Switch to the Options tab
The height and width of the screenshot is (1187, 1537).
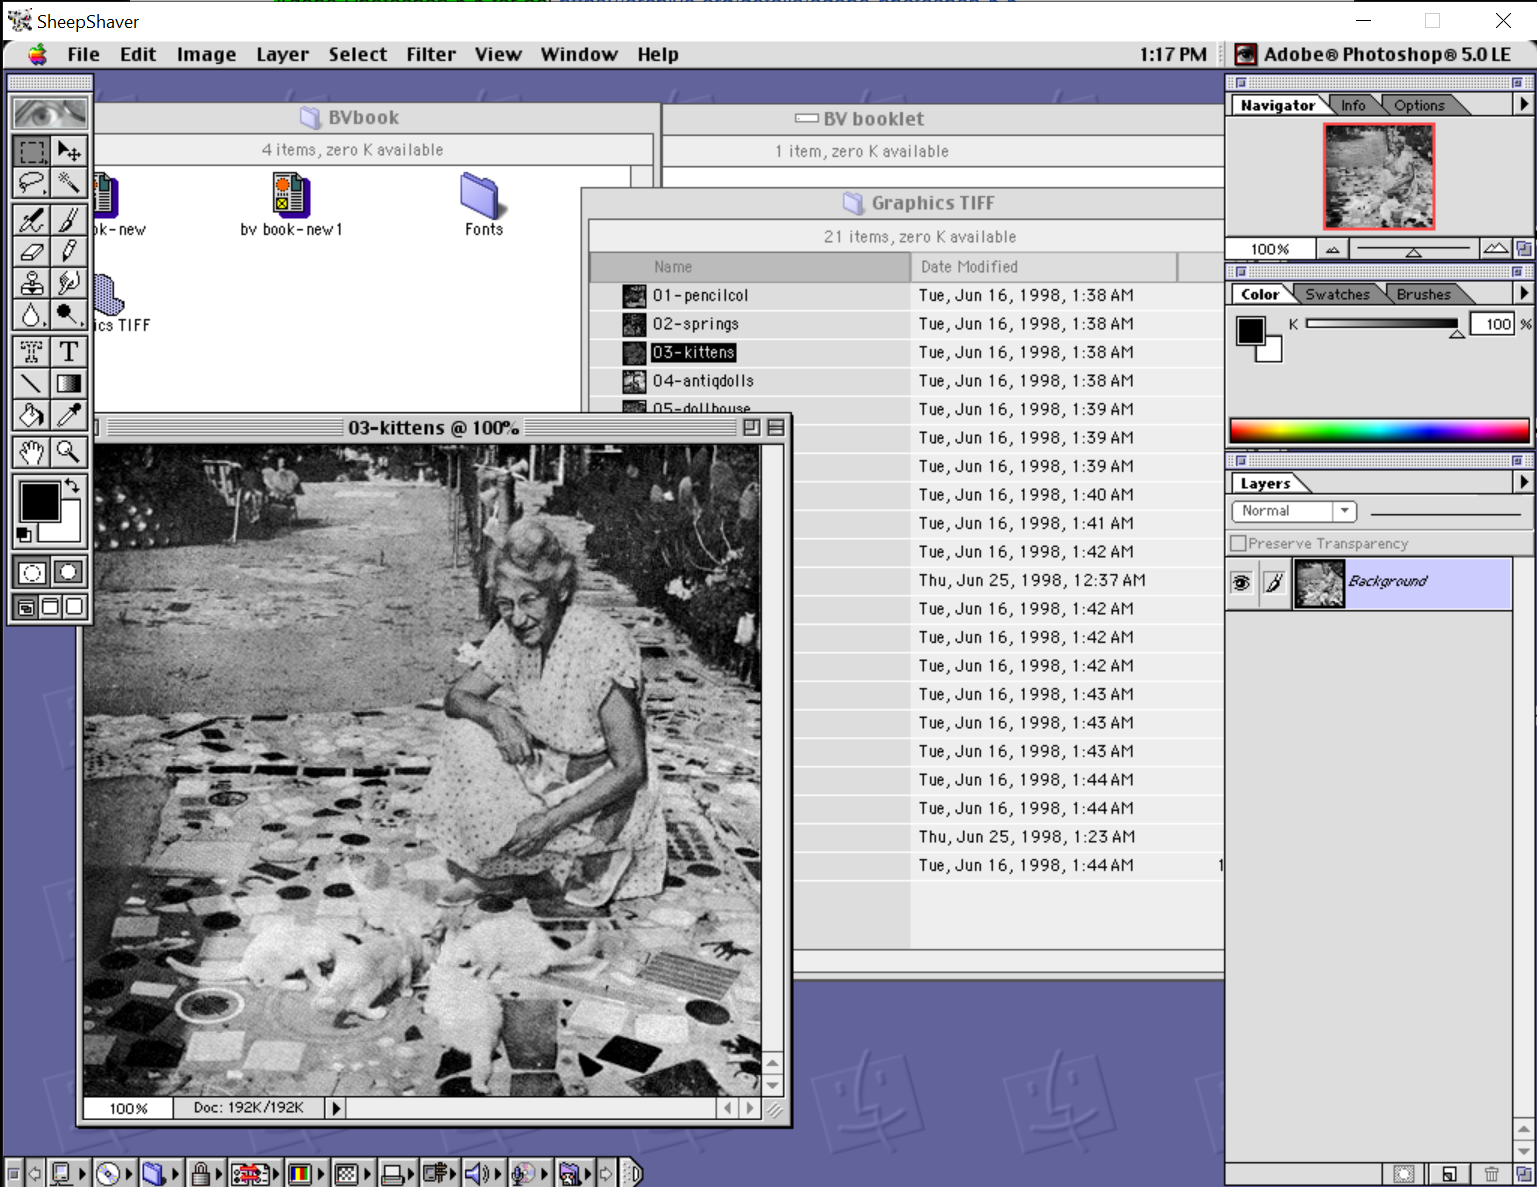pyautogui.click(x=1419, y=105)
